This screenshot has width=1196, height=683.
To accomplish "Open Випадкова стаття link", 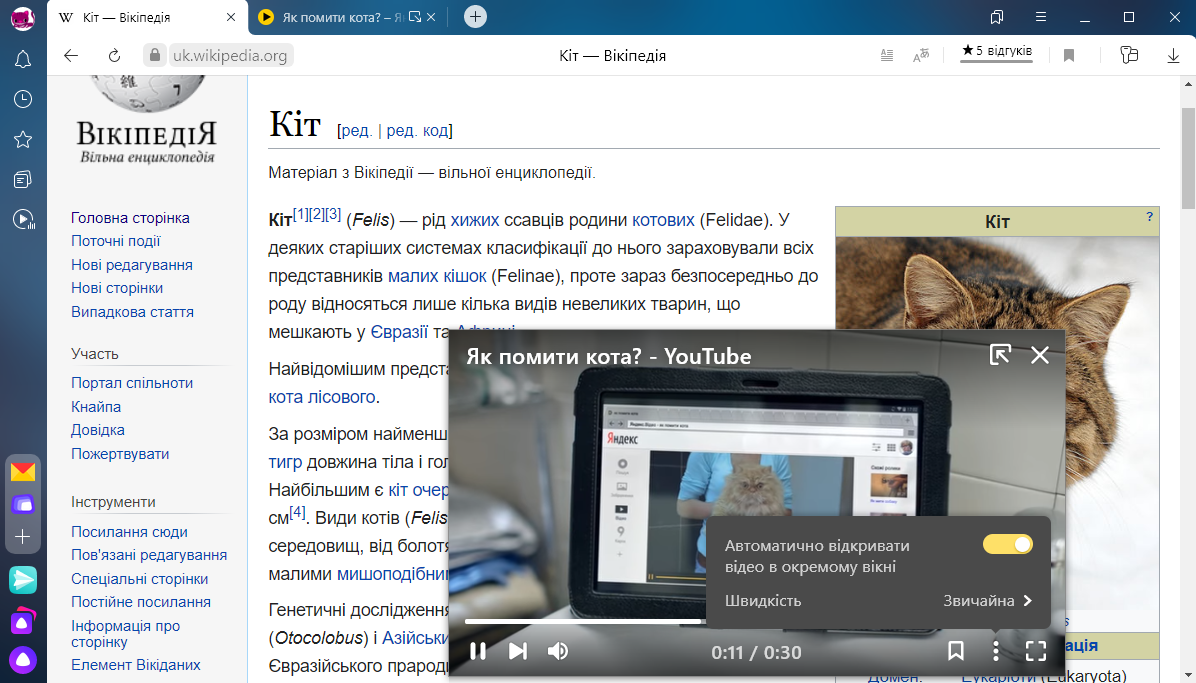I will tap(132, 311).
